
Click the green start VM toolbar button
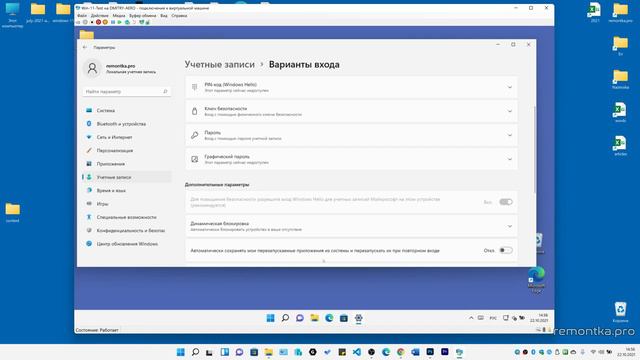(x=120, y=22)
